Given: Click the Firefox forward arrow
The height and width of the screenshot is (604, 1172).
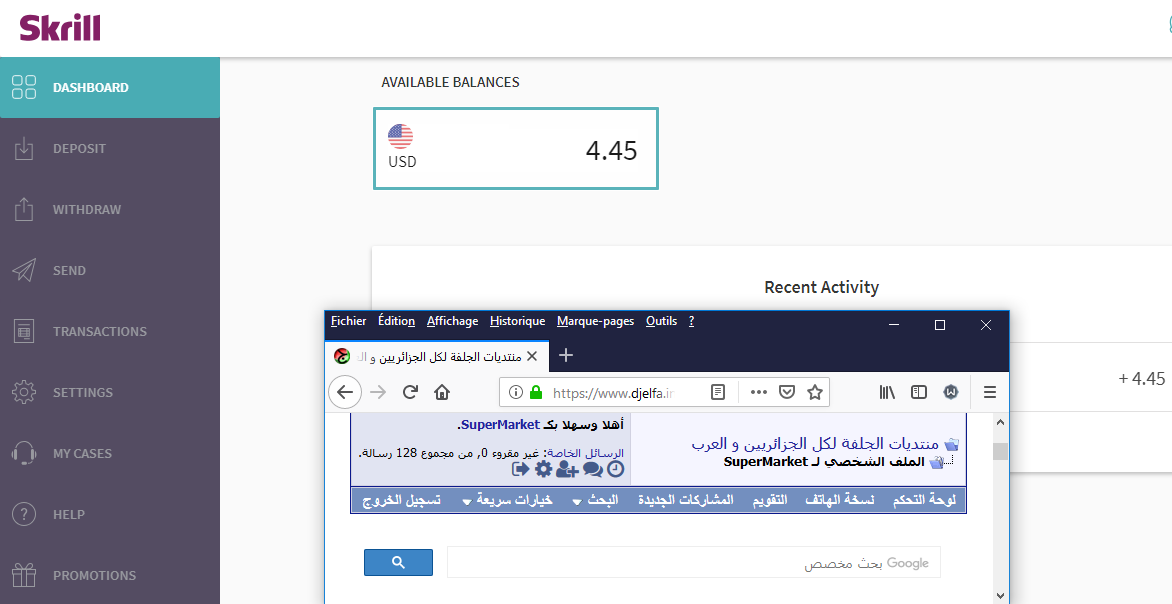Looking at the screenshot, I should (x=378, y=392).
